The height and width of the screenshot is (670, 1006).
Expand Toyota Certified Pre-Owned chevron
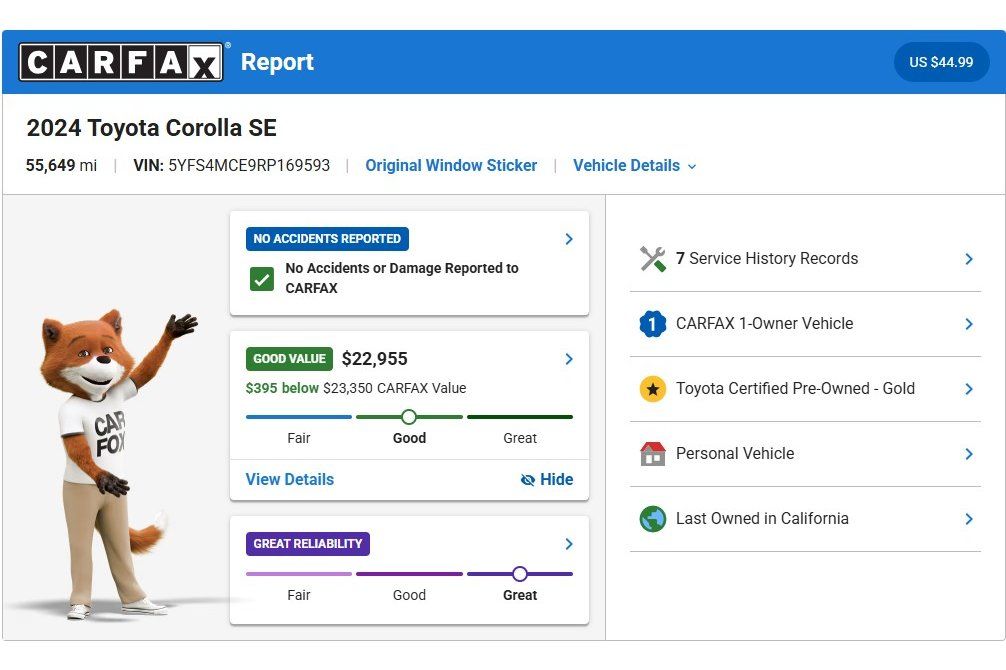(969, 389)
